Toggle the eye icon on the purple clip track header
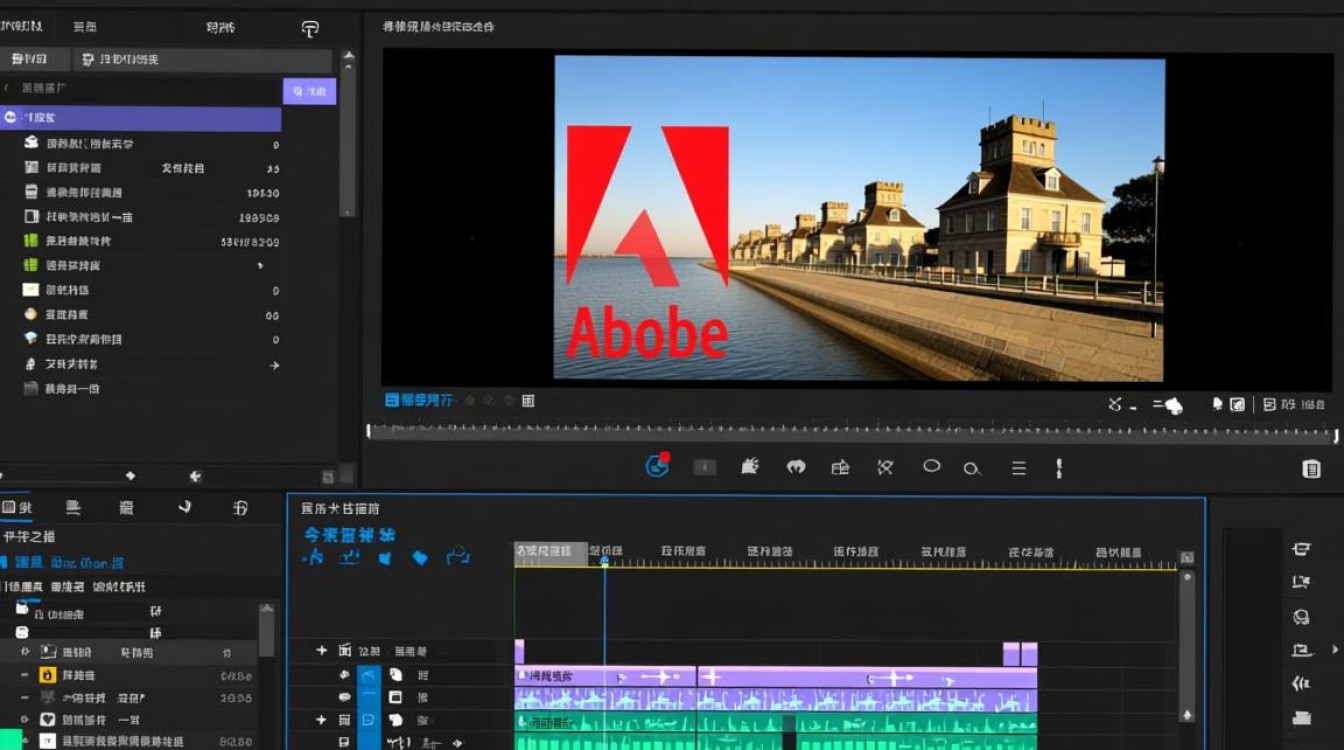The height and width of the screenshot is (750, 1344). (345, 675)
